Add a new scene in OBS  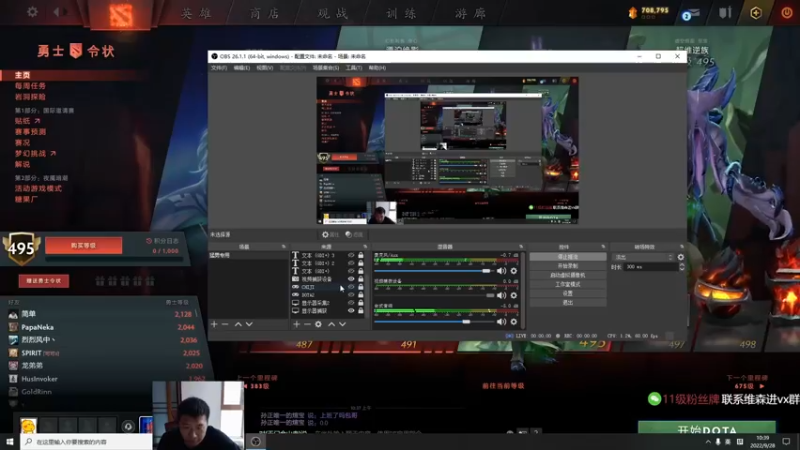point(214,324)
